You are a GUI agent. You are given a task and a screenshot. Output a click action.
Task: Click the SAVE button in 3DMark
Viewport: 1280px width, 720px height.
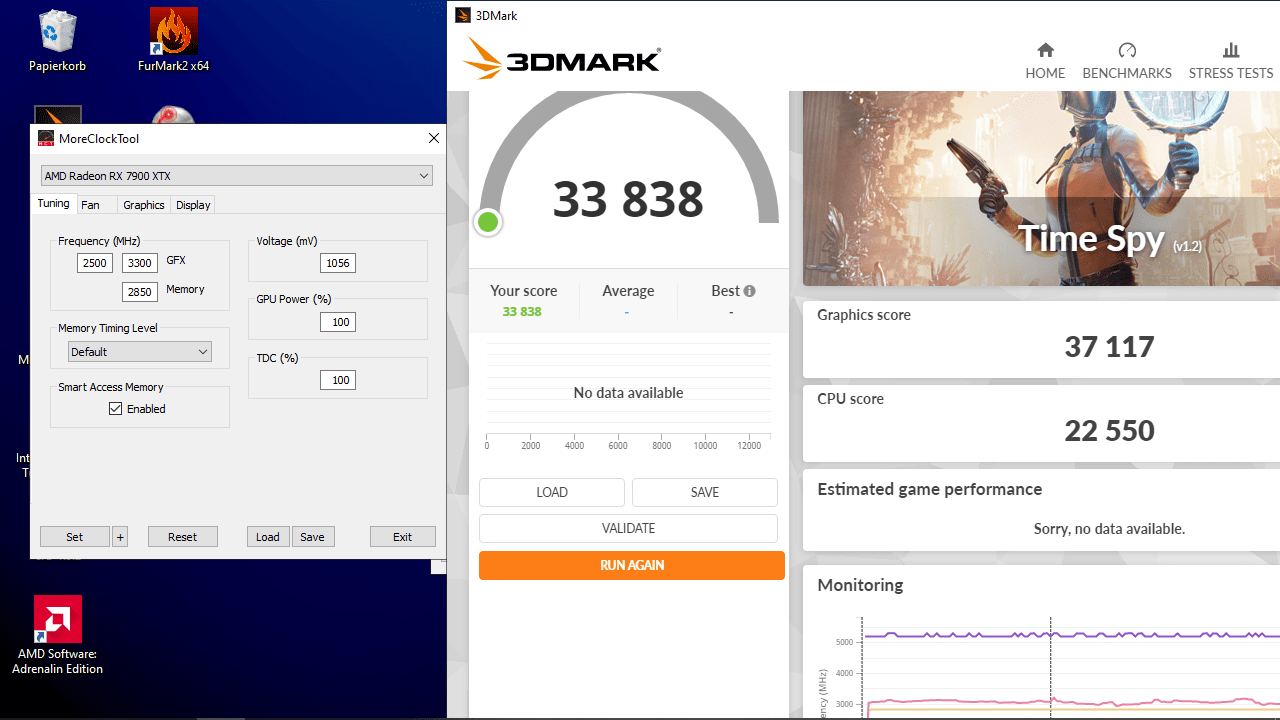click(x=705, y=492)
